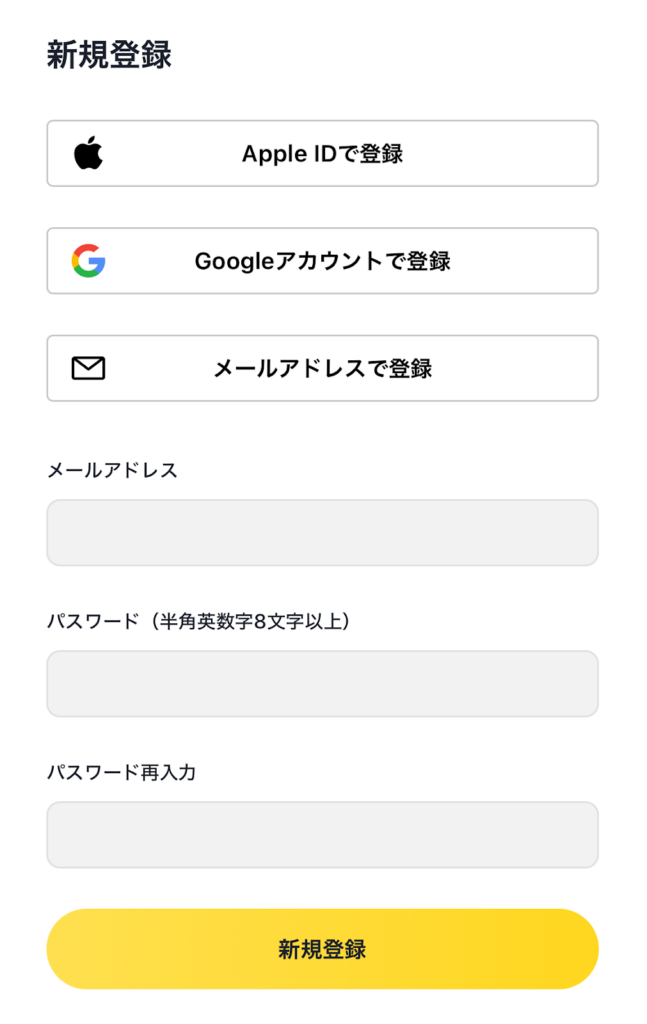Click the Google G logo icon
Image resolution: width=647 pixels, height=1024 pixels.
pyautogui.click(x=88, y=261)
